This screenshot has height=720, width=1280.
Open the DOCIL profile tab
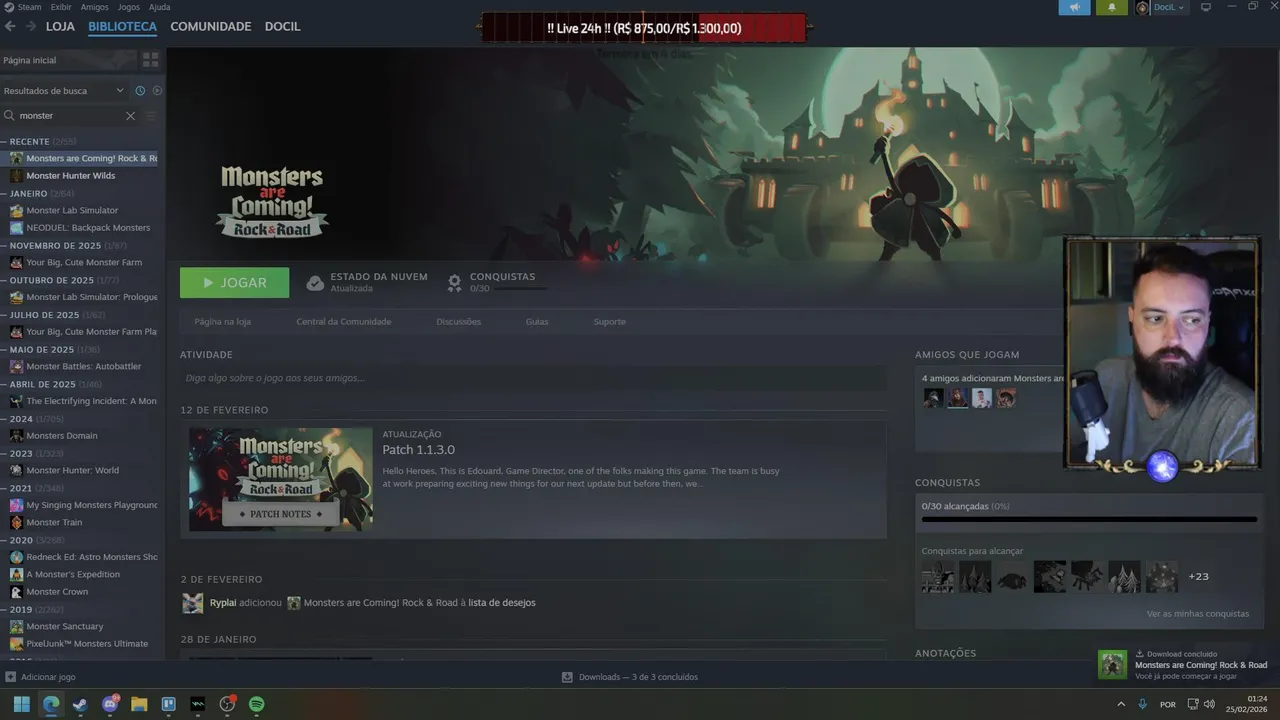(x=283, y=27)
